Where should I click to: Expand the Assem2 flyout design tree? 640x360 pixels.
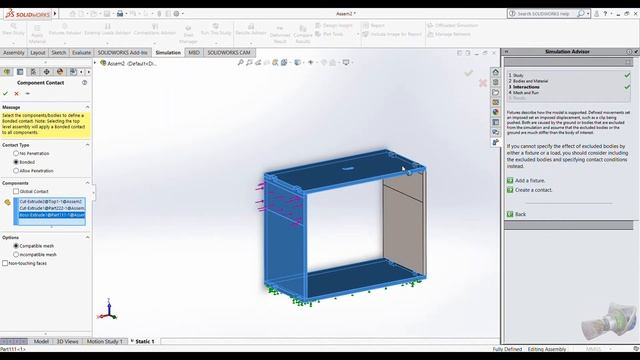coord(95,63)
